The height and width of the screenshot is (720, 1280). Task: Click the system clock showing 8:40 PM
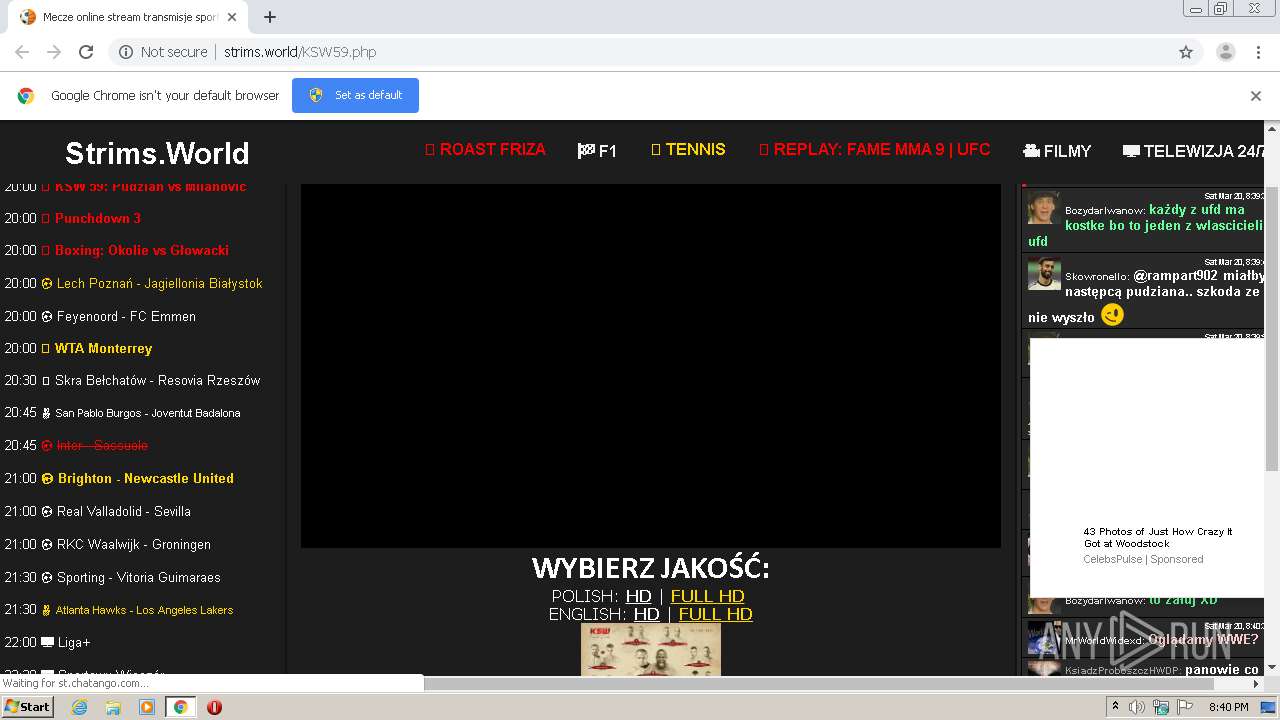1228,707
